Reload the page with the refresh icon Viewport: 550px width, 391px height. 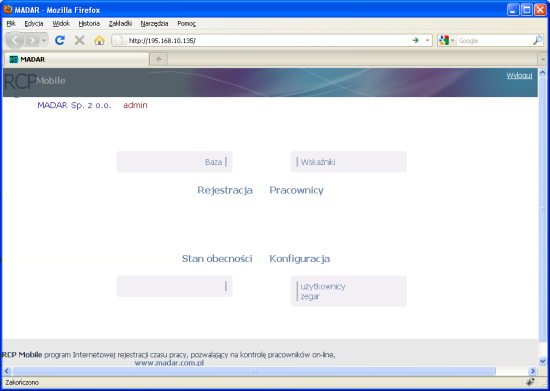[x=60, y=40]
